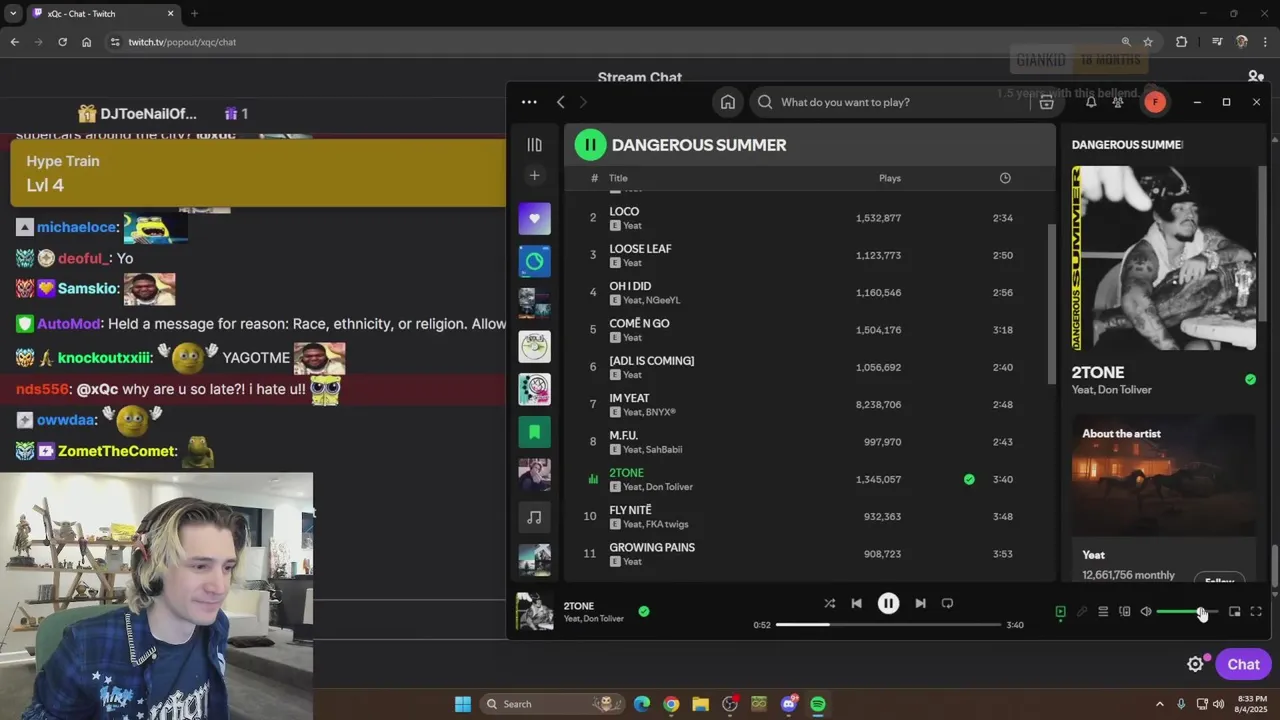Image resolution: width=1280 pixels, height=720 pixels.
Task: Open the music note playlist in sidebar
Action: click(x=534, y=517)
